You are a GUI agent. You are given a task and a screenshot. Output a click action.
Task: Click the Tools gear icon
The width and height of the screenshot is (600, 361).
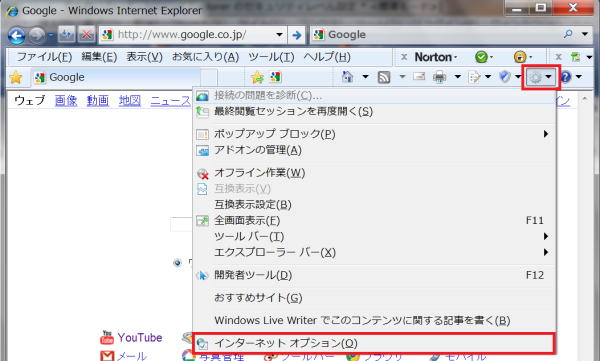[535, 78]
